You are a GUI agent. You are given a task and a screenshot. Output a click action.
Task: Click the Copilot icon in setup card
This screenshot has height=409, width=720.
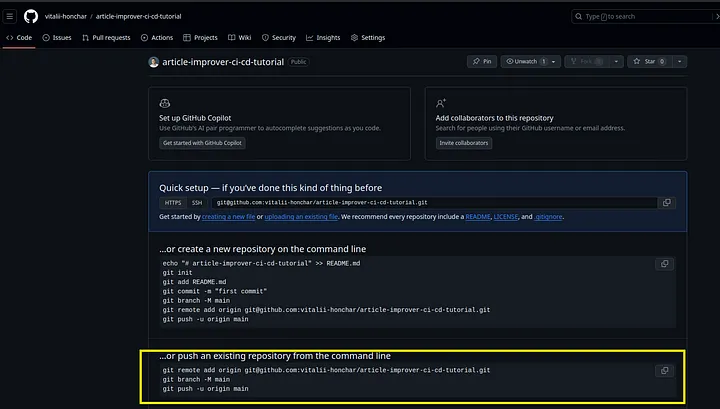point(164,103)
